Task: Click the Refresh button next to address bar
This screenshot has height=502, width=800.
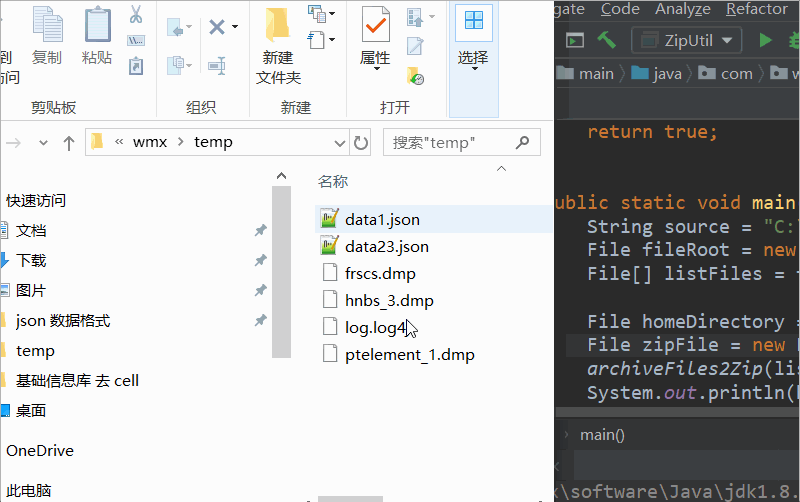Action: [361, 143]
